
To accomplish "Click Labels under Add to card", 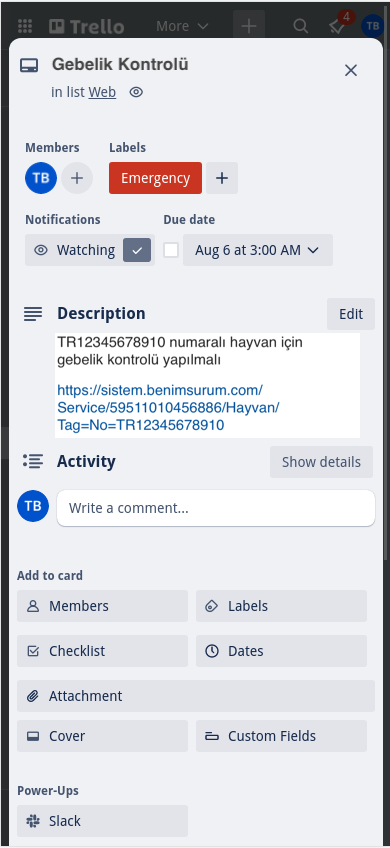I will 281,606.
